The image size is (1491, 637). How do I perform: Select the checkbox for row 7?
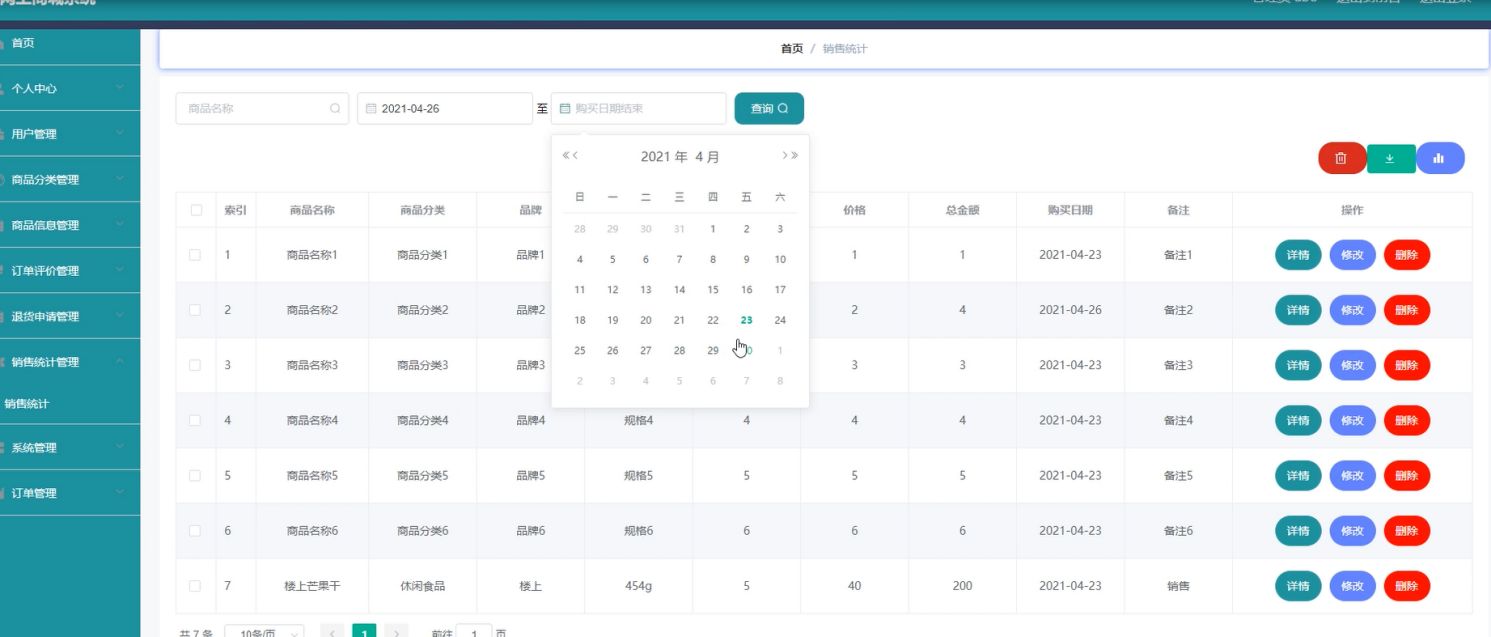coord(195,586)
